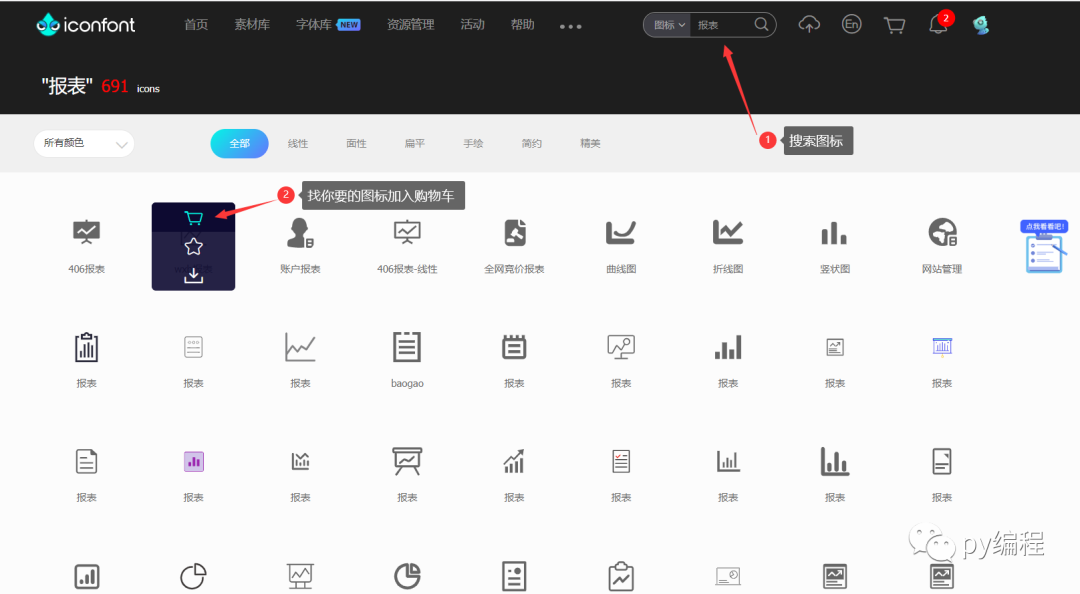The height and width of the screenshot is (594, 1080).
Task: Download the hovered icon
Action: tap(194, 275)
